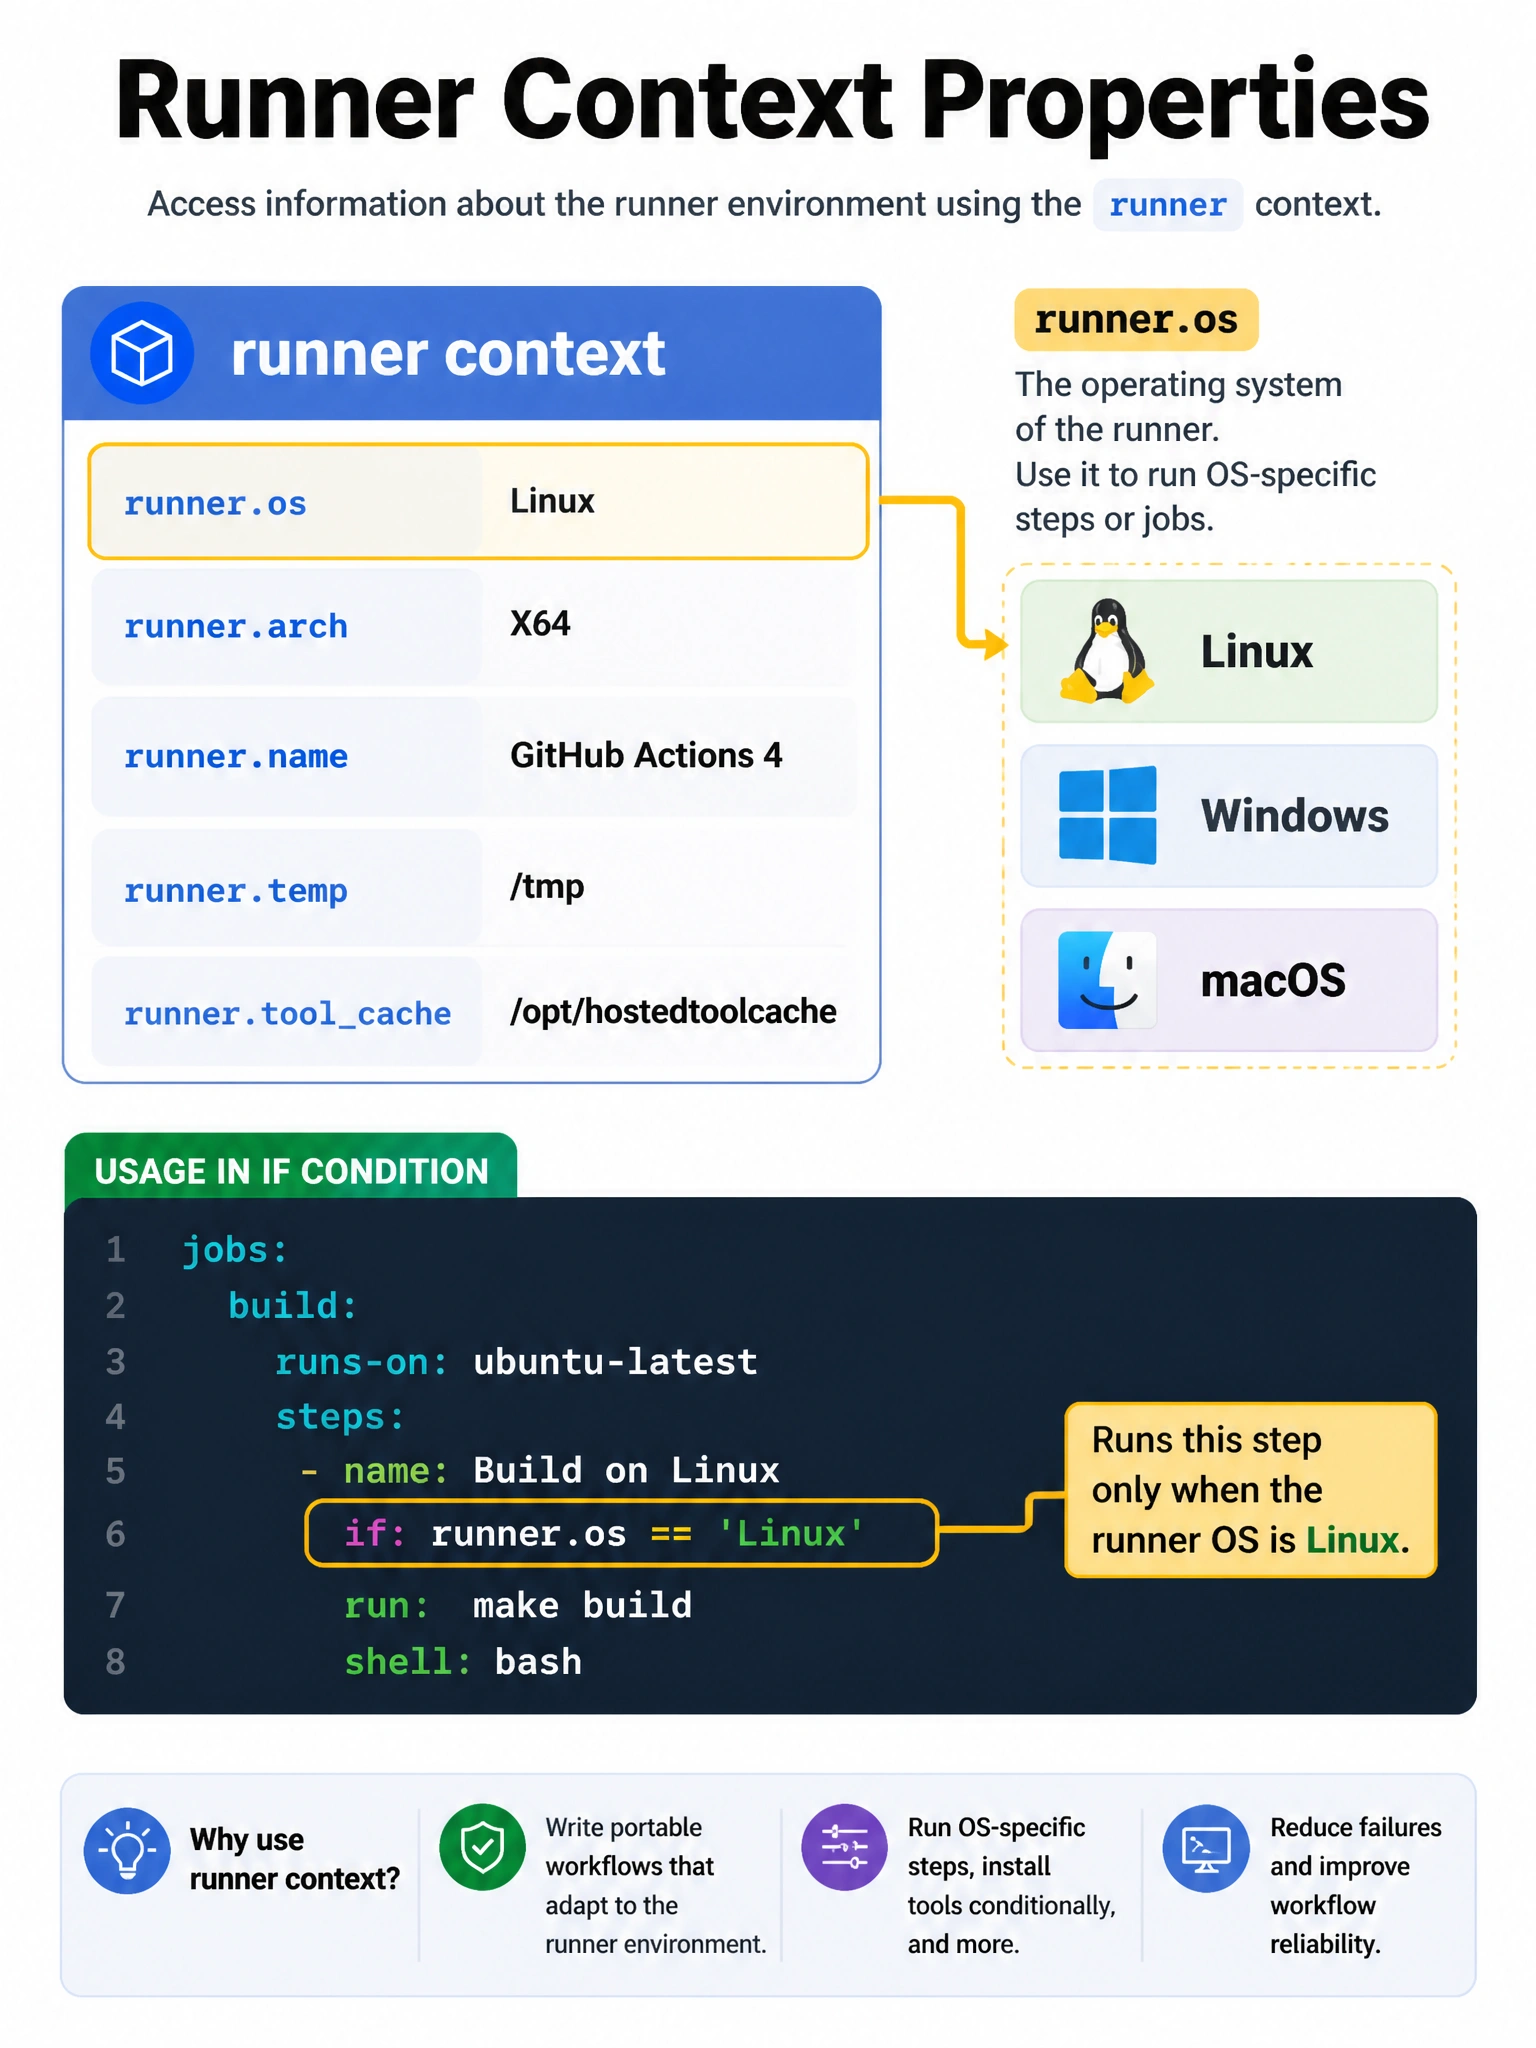Viewport: 1536px width, 2048px height.
Task: Click the X64 value
Action: pos(540,624)
